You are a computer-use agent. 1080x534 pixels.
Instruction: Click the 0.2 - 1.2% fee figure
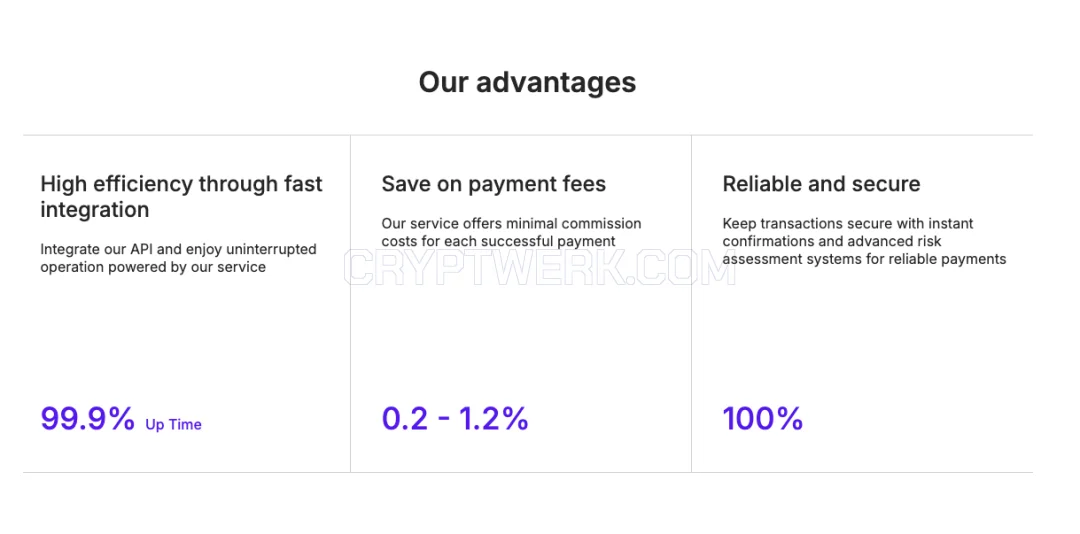click(x=455, y=419)
